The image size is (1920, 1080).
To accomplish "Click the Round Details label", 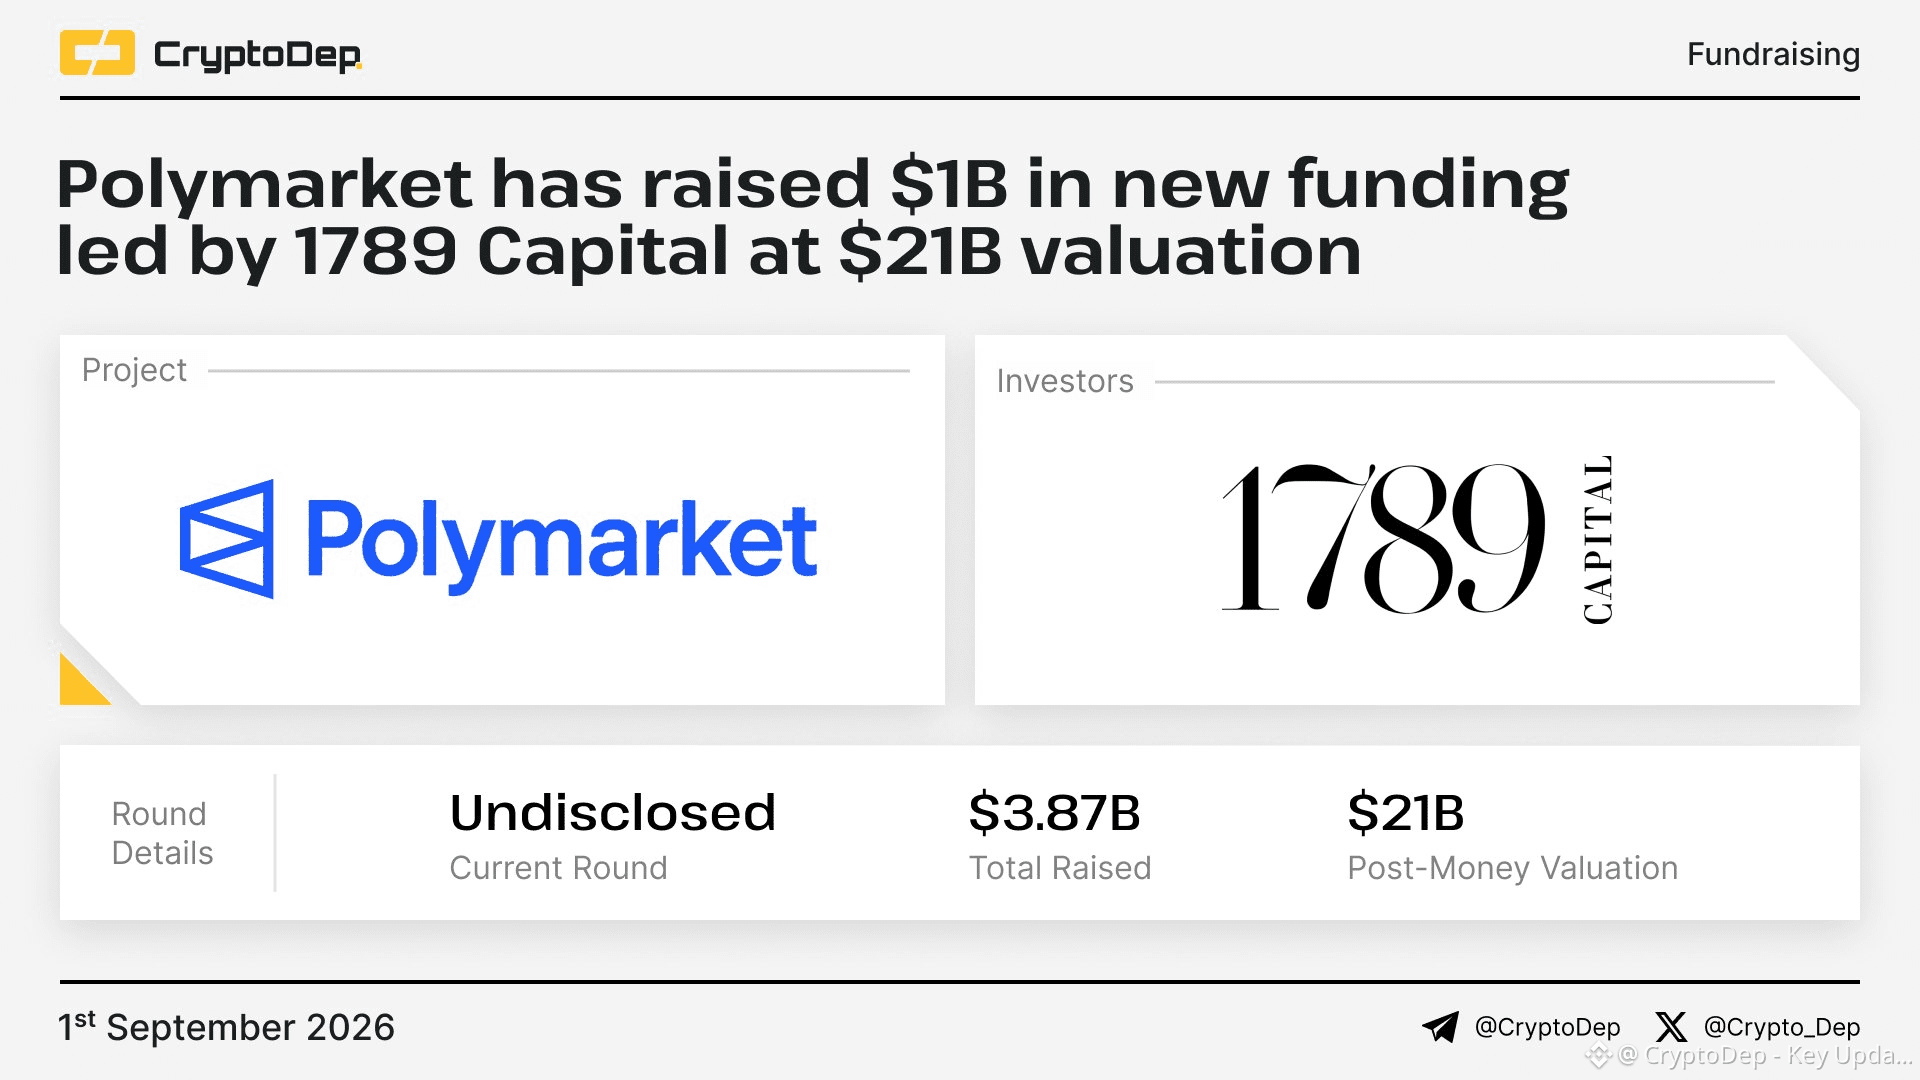I will pos(162,833).
